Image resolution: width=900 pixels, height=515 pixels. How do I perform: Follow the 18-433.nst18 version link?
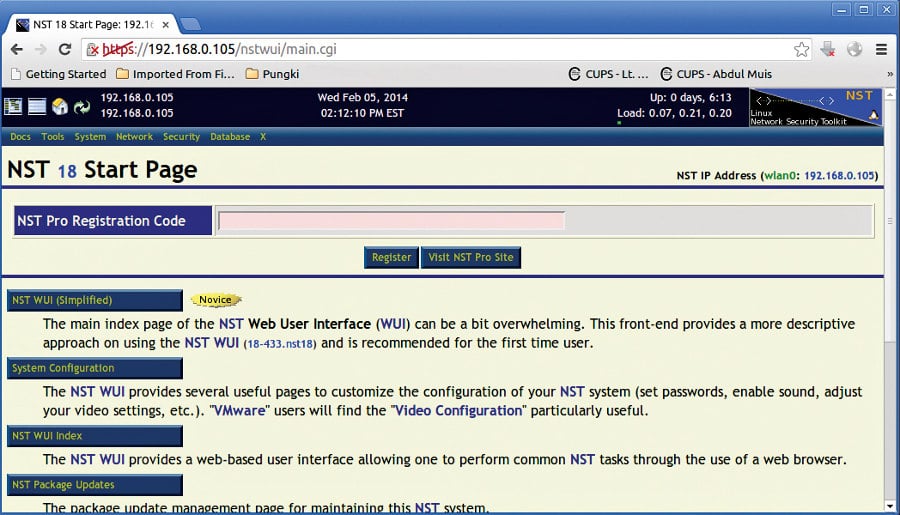pos(280,344)
